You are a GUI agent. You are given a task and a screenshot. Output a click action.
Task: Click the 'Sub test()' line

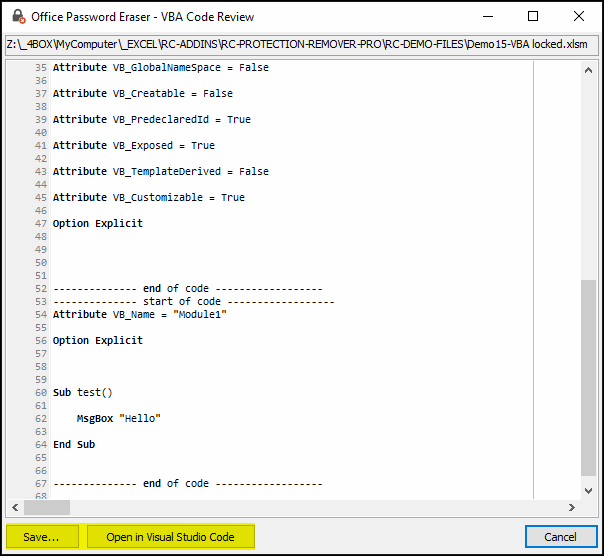click(x=83, y=393)
